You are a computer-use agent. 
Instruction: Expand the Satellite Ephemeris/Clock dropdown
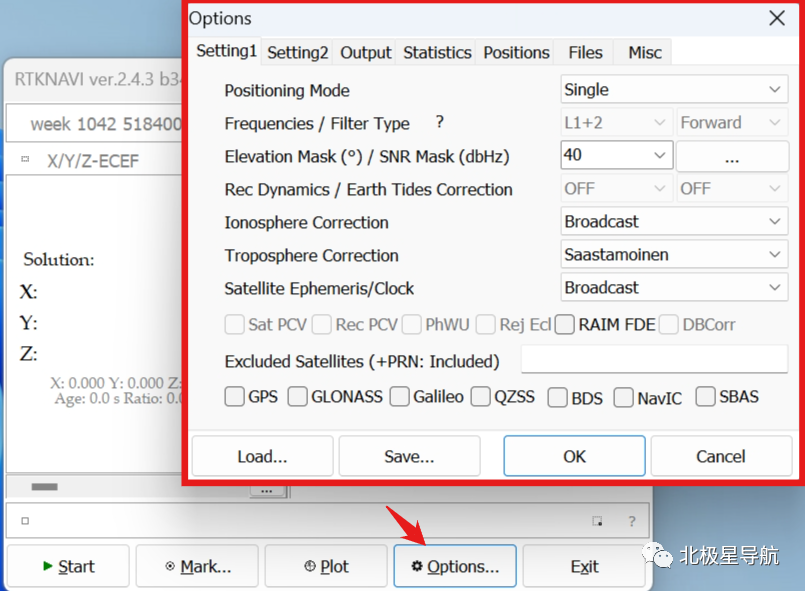point(674,287)
